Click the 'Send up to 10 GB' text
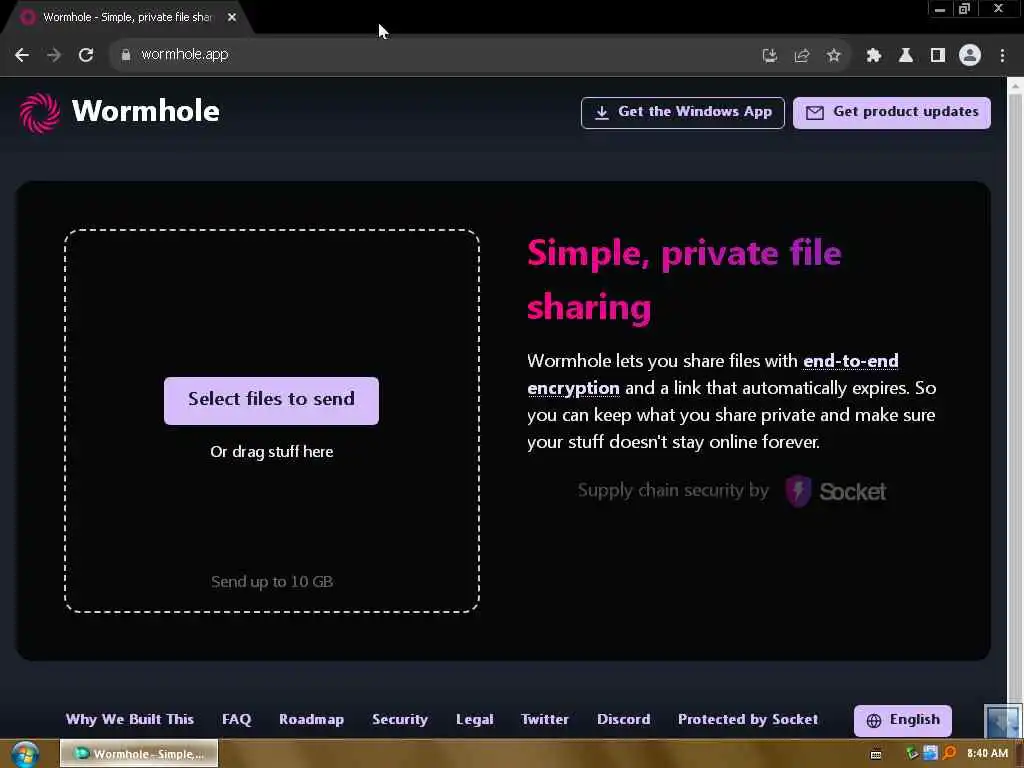This screenshot has height=768, width=1024. pos(272,581)
